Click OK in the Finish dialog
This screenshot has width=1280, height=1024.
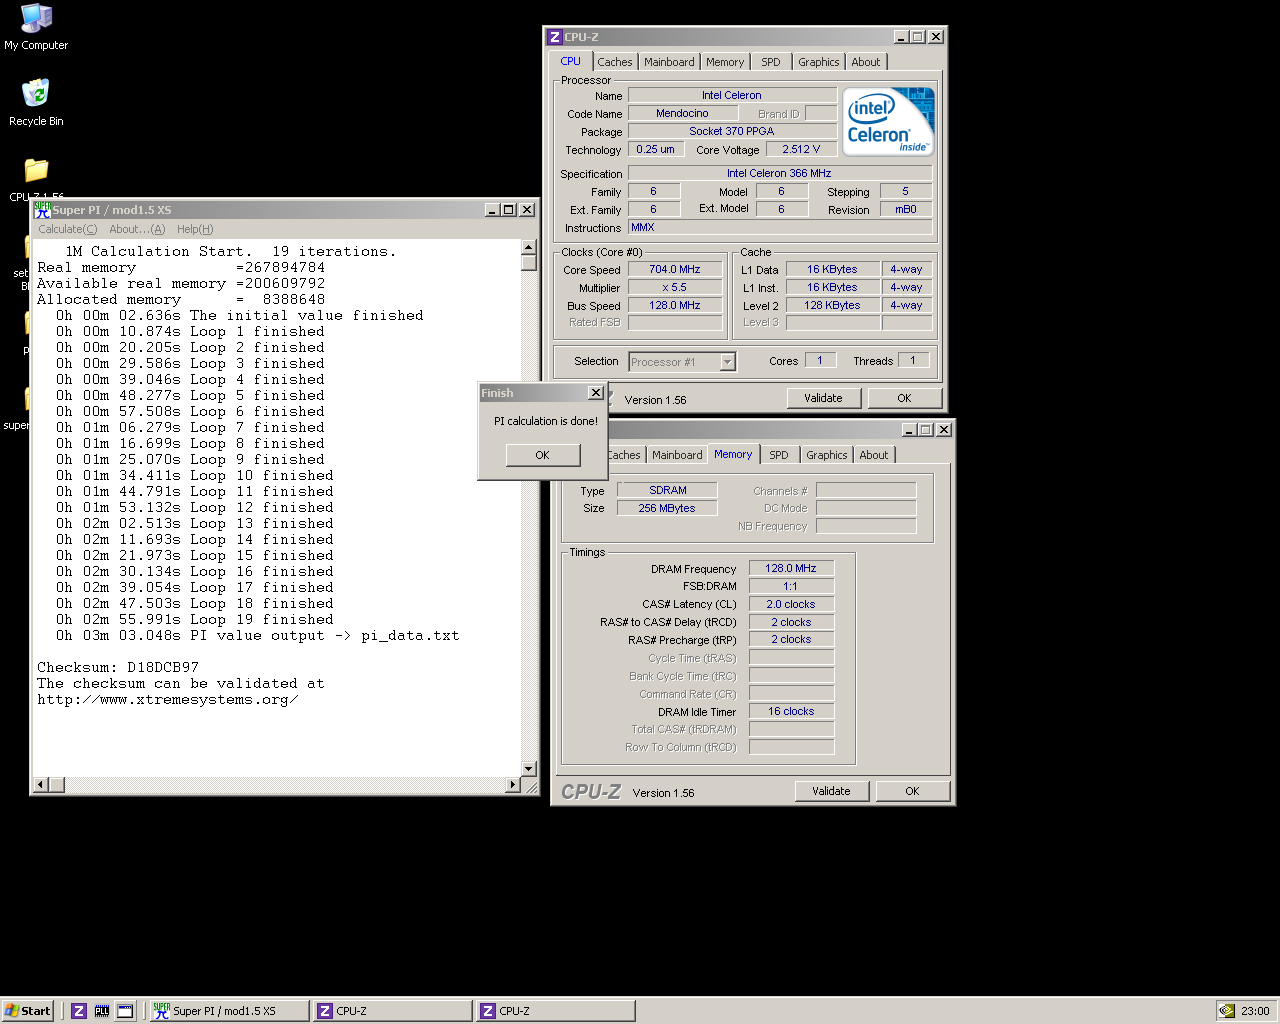[x=542, y=455]
